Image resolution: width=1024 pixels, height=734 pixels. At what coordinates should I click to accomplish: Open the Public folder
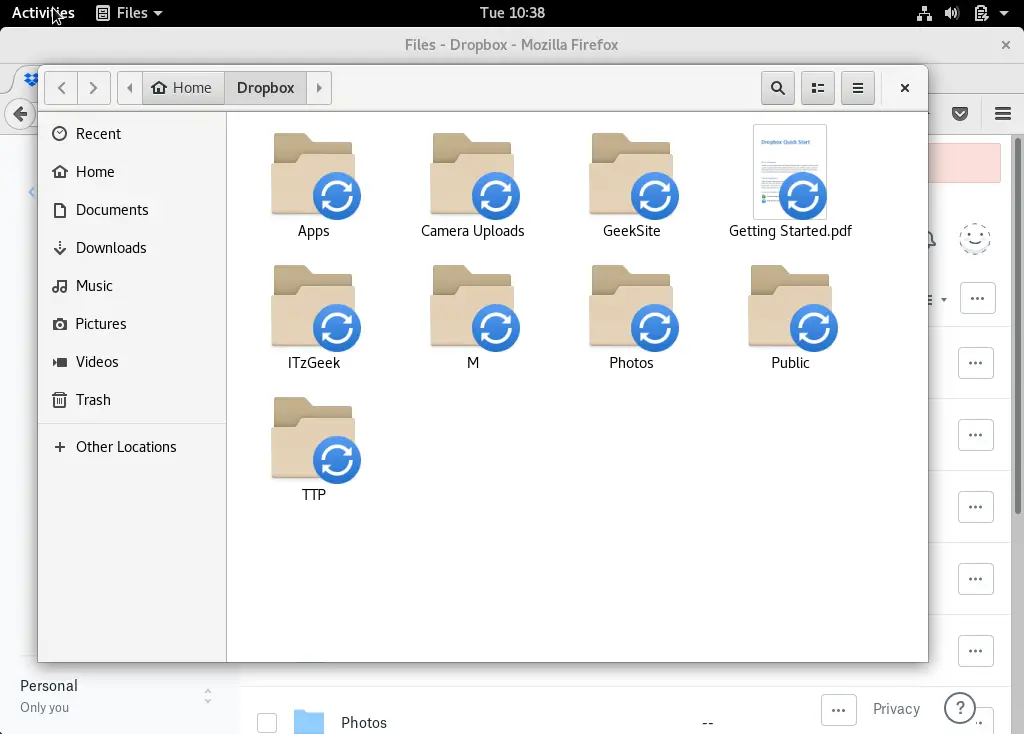tap(791, 318)
